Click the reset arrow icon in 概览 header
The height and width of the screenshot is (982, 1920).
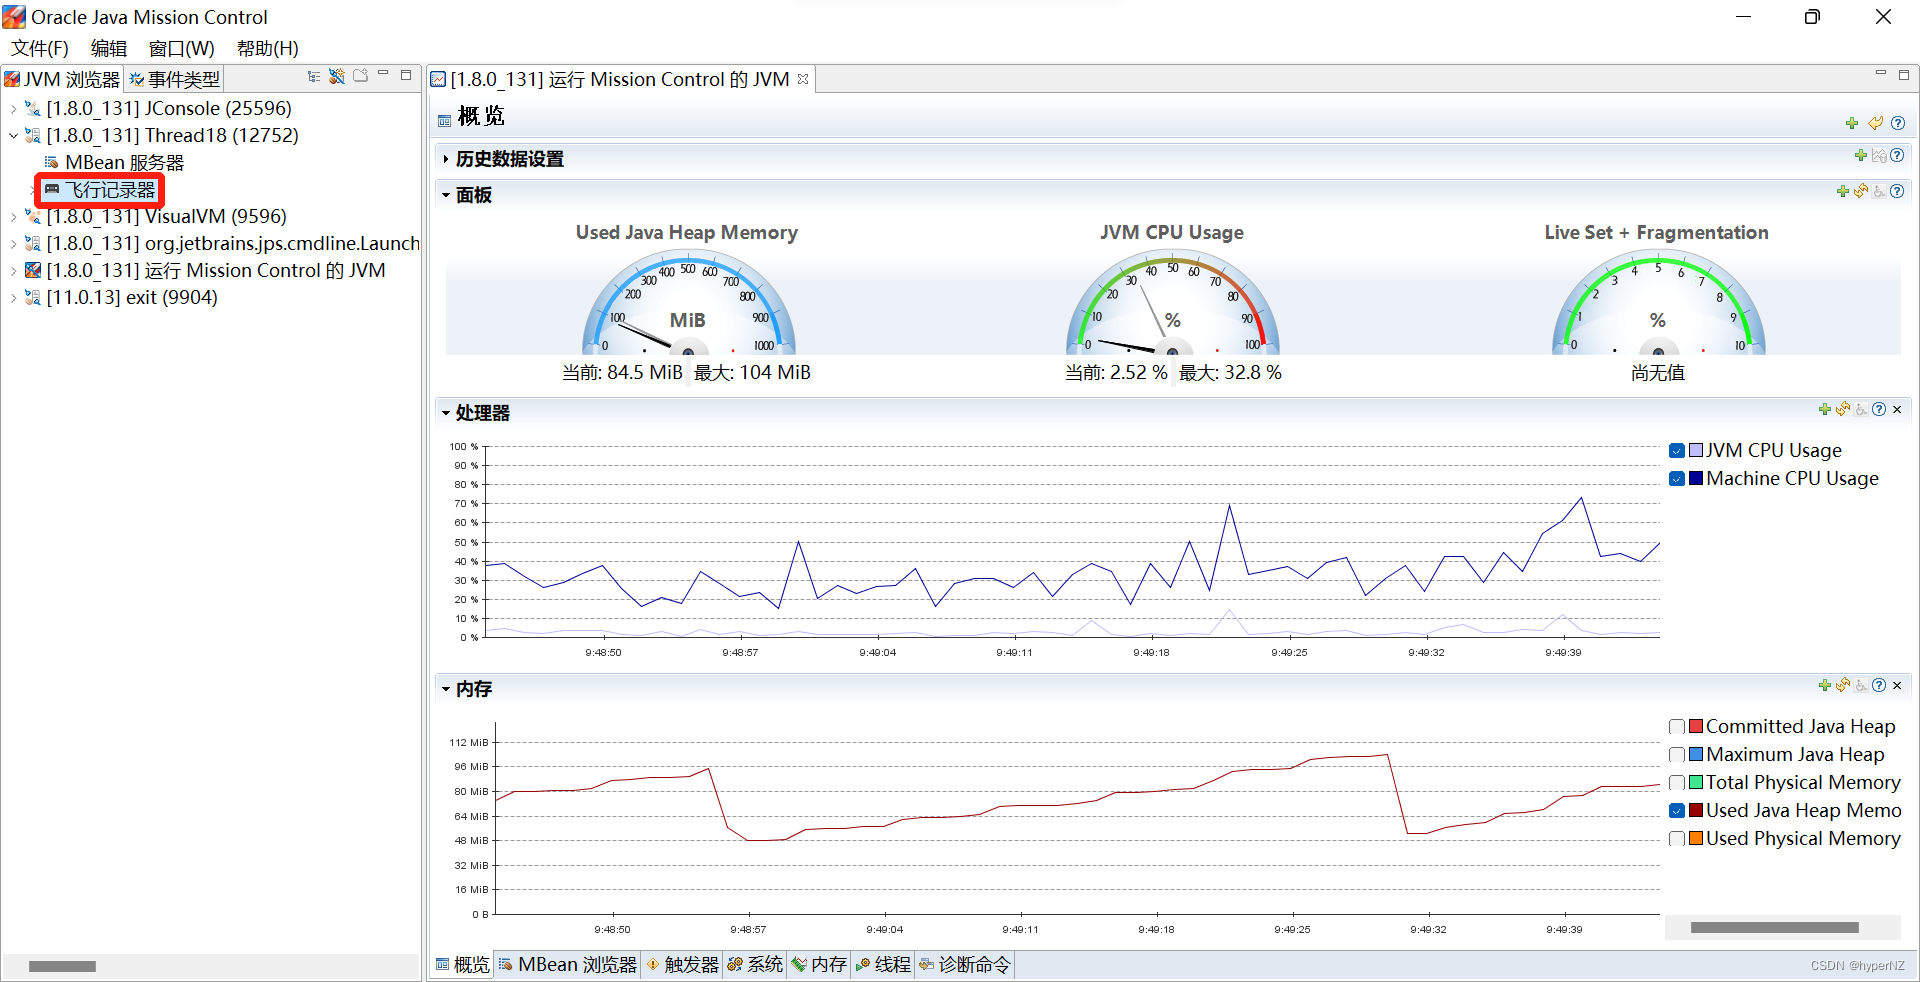(1875, 123)
